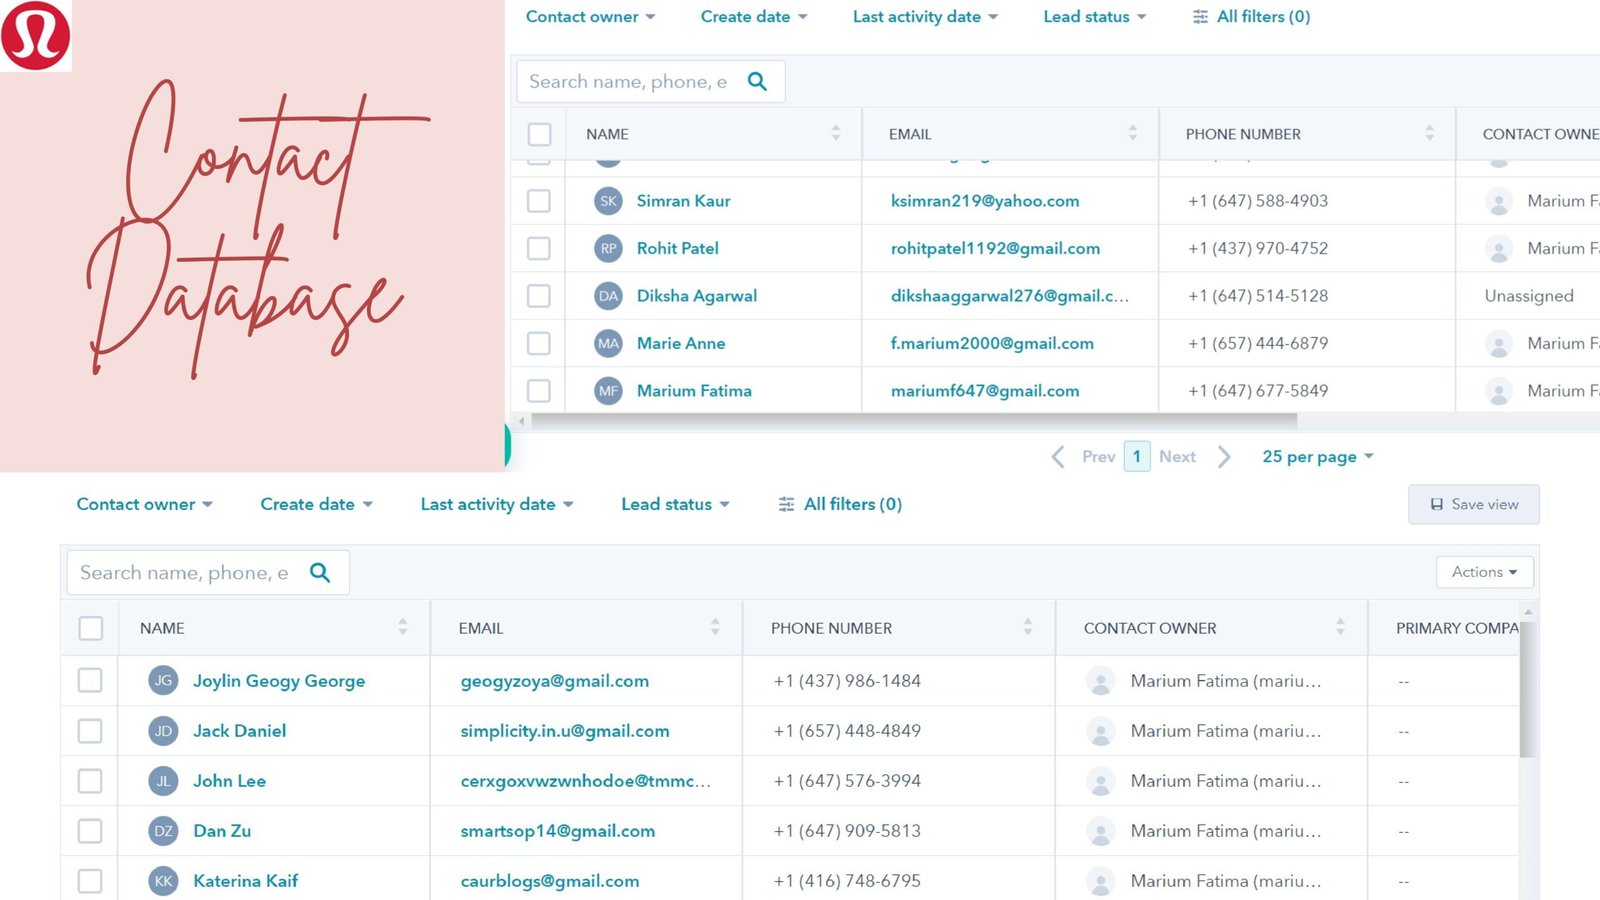Click the Save view button
This screenshot has height=900, width=1600.
pos(1473,505)
